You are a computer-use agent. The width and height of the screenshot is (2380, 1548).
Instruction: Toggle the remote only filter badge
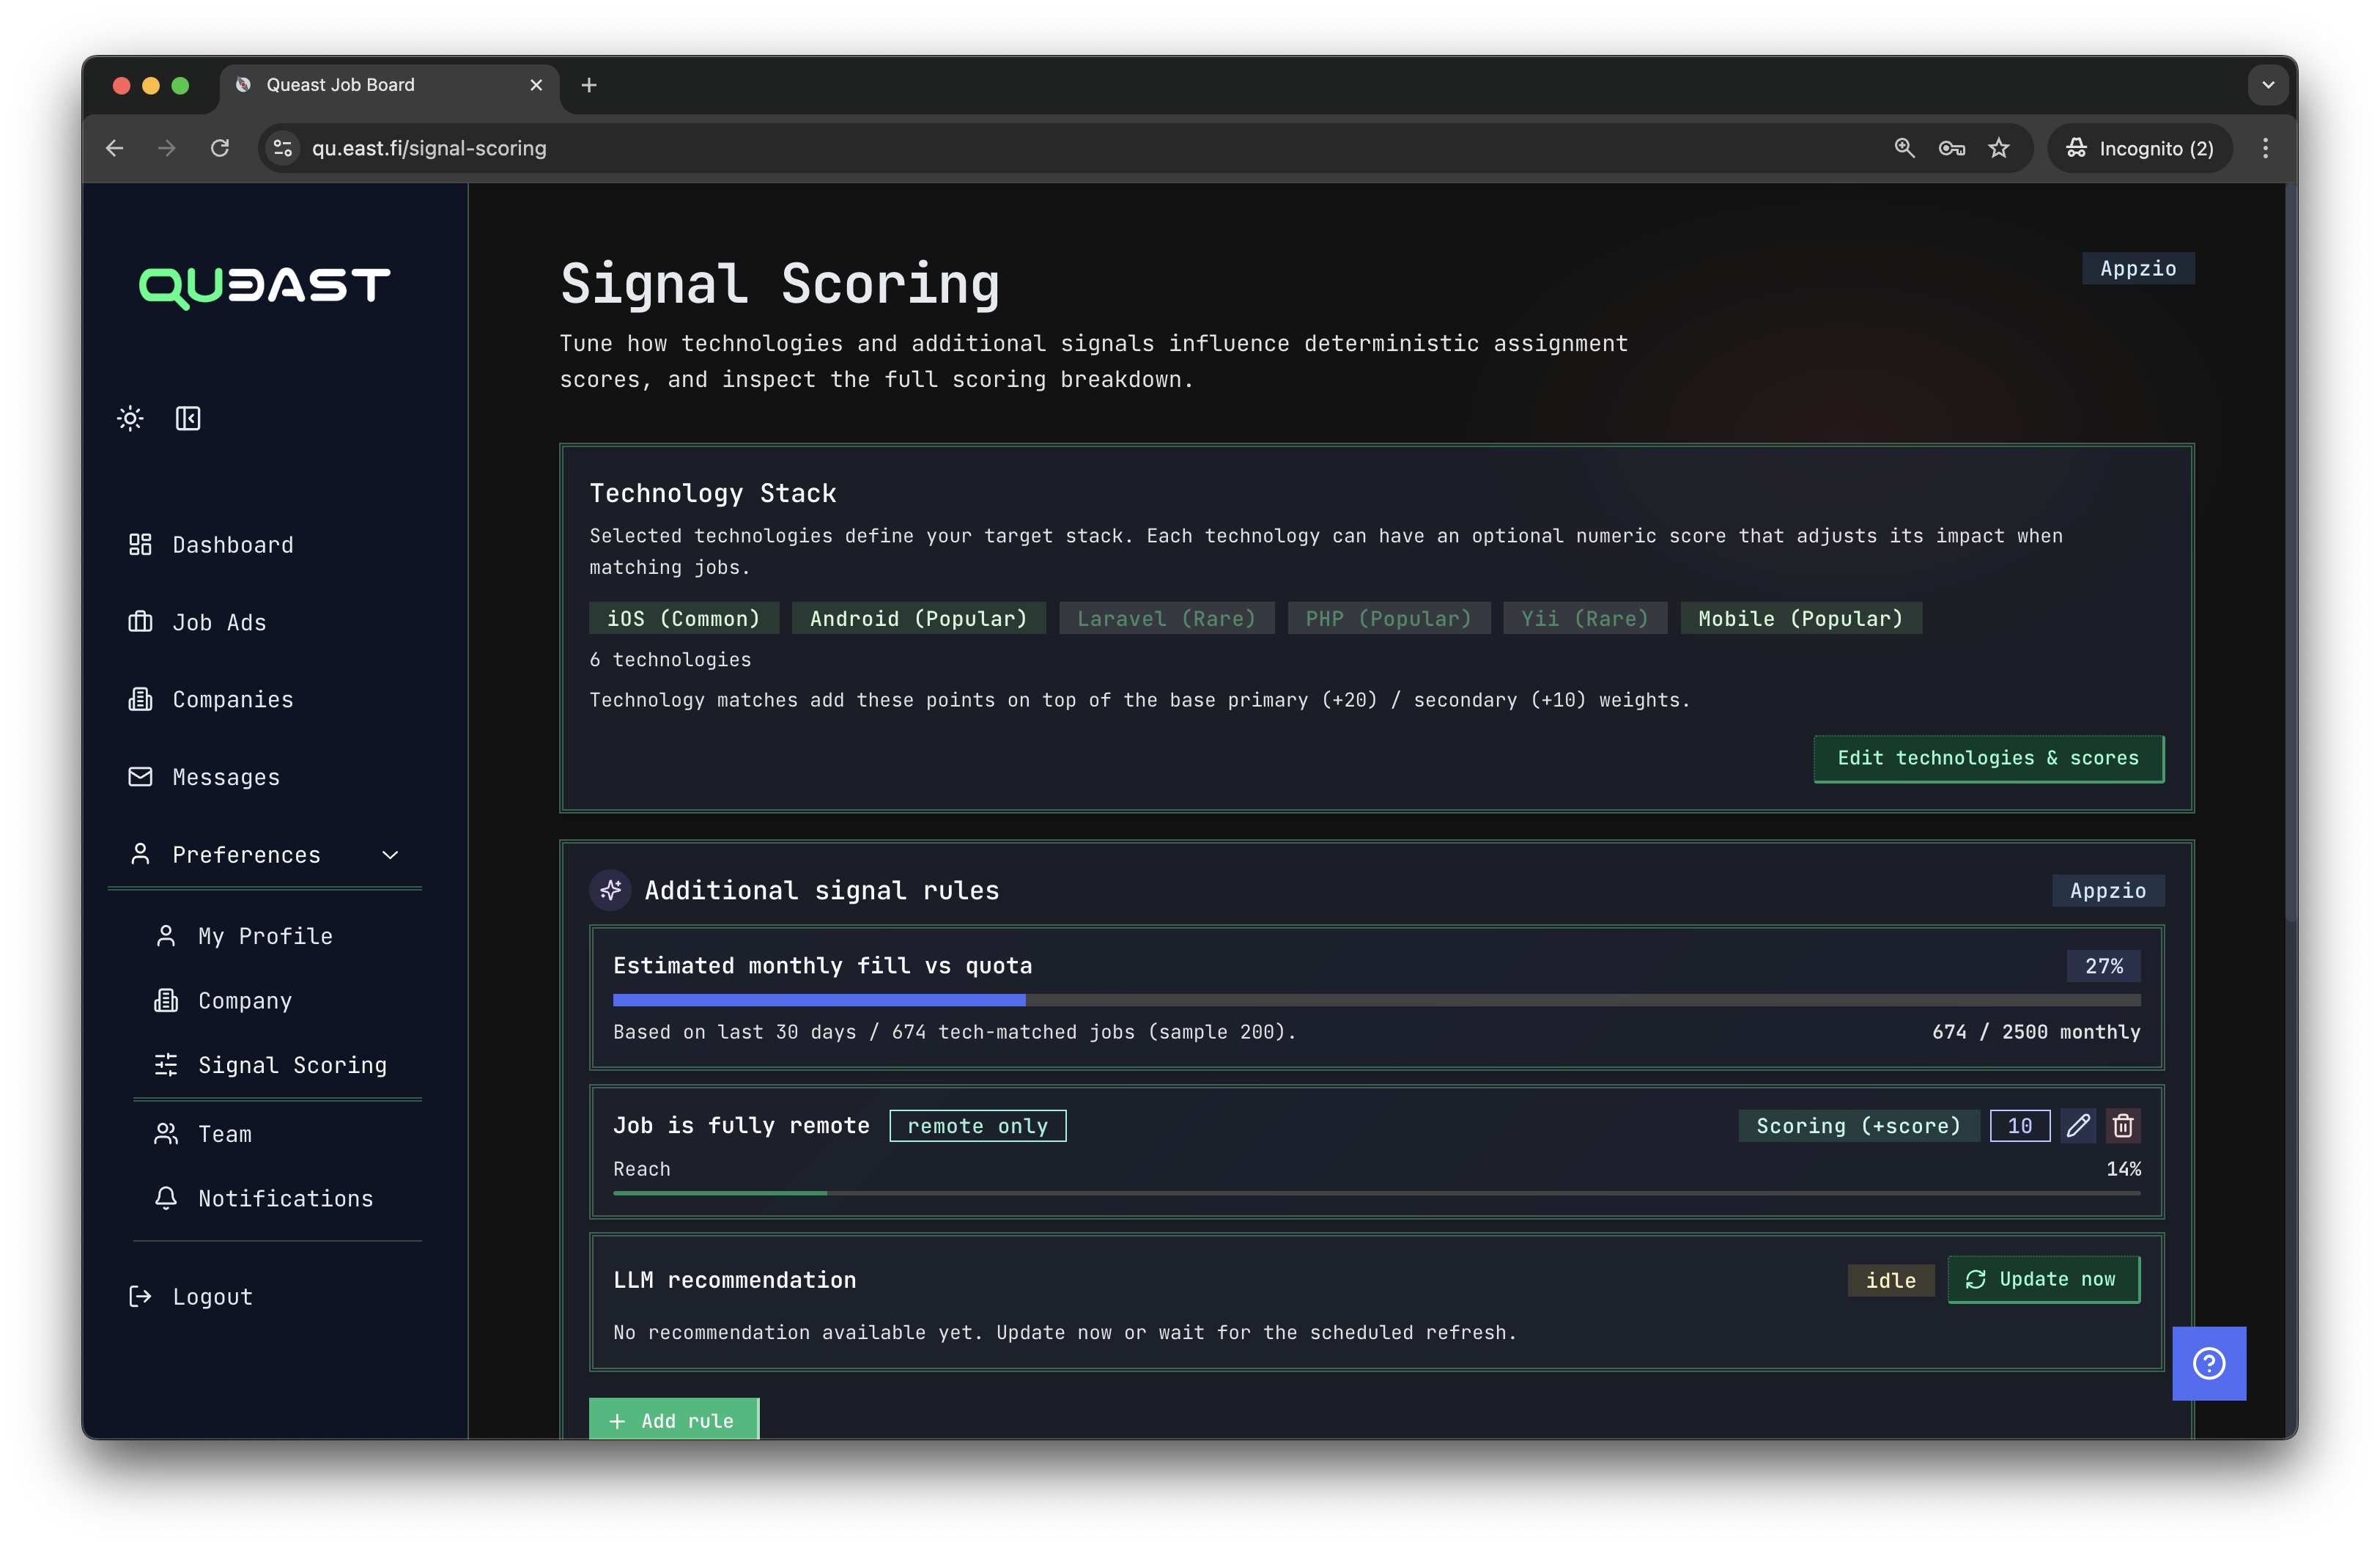(x=977, y=1125)
